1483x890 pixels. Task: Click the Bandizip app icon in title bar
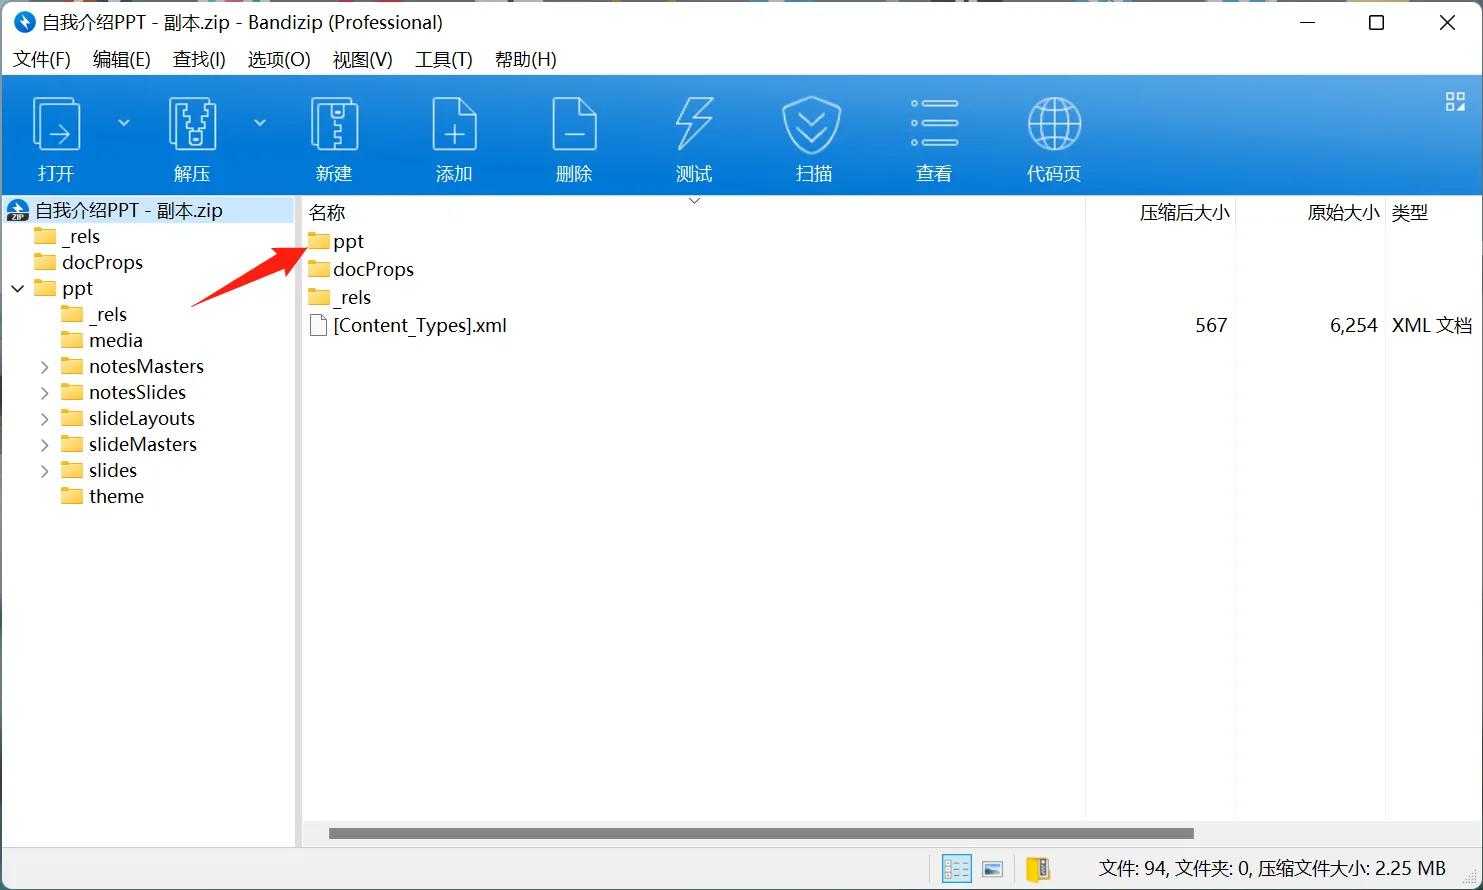tap(24, 22)
